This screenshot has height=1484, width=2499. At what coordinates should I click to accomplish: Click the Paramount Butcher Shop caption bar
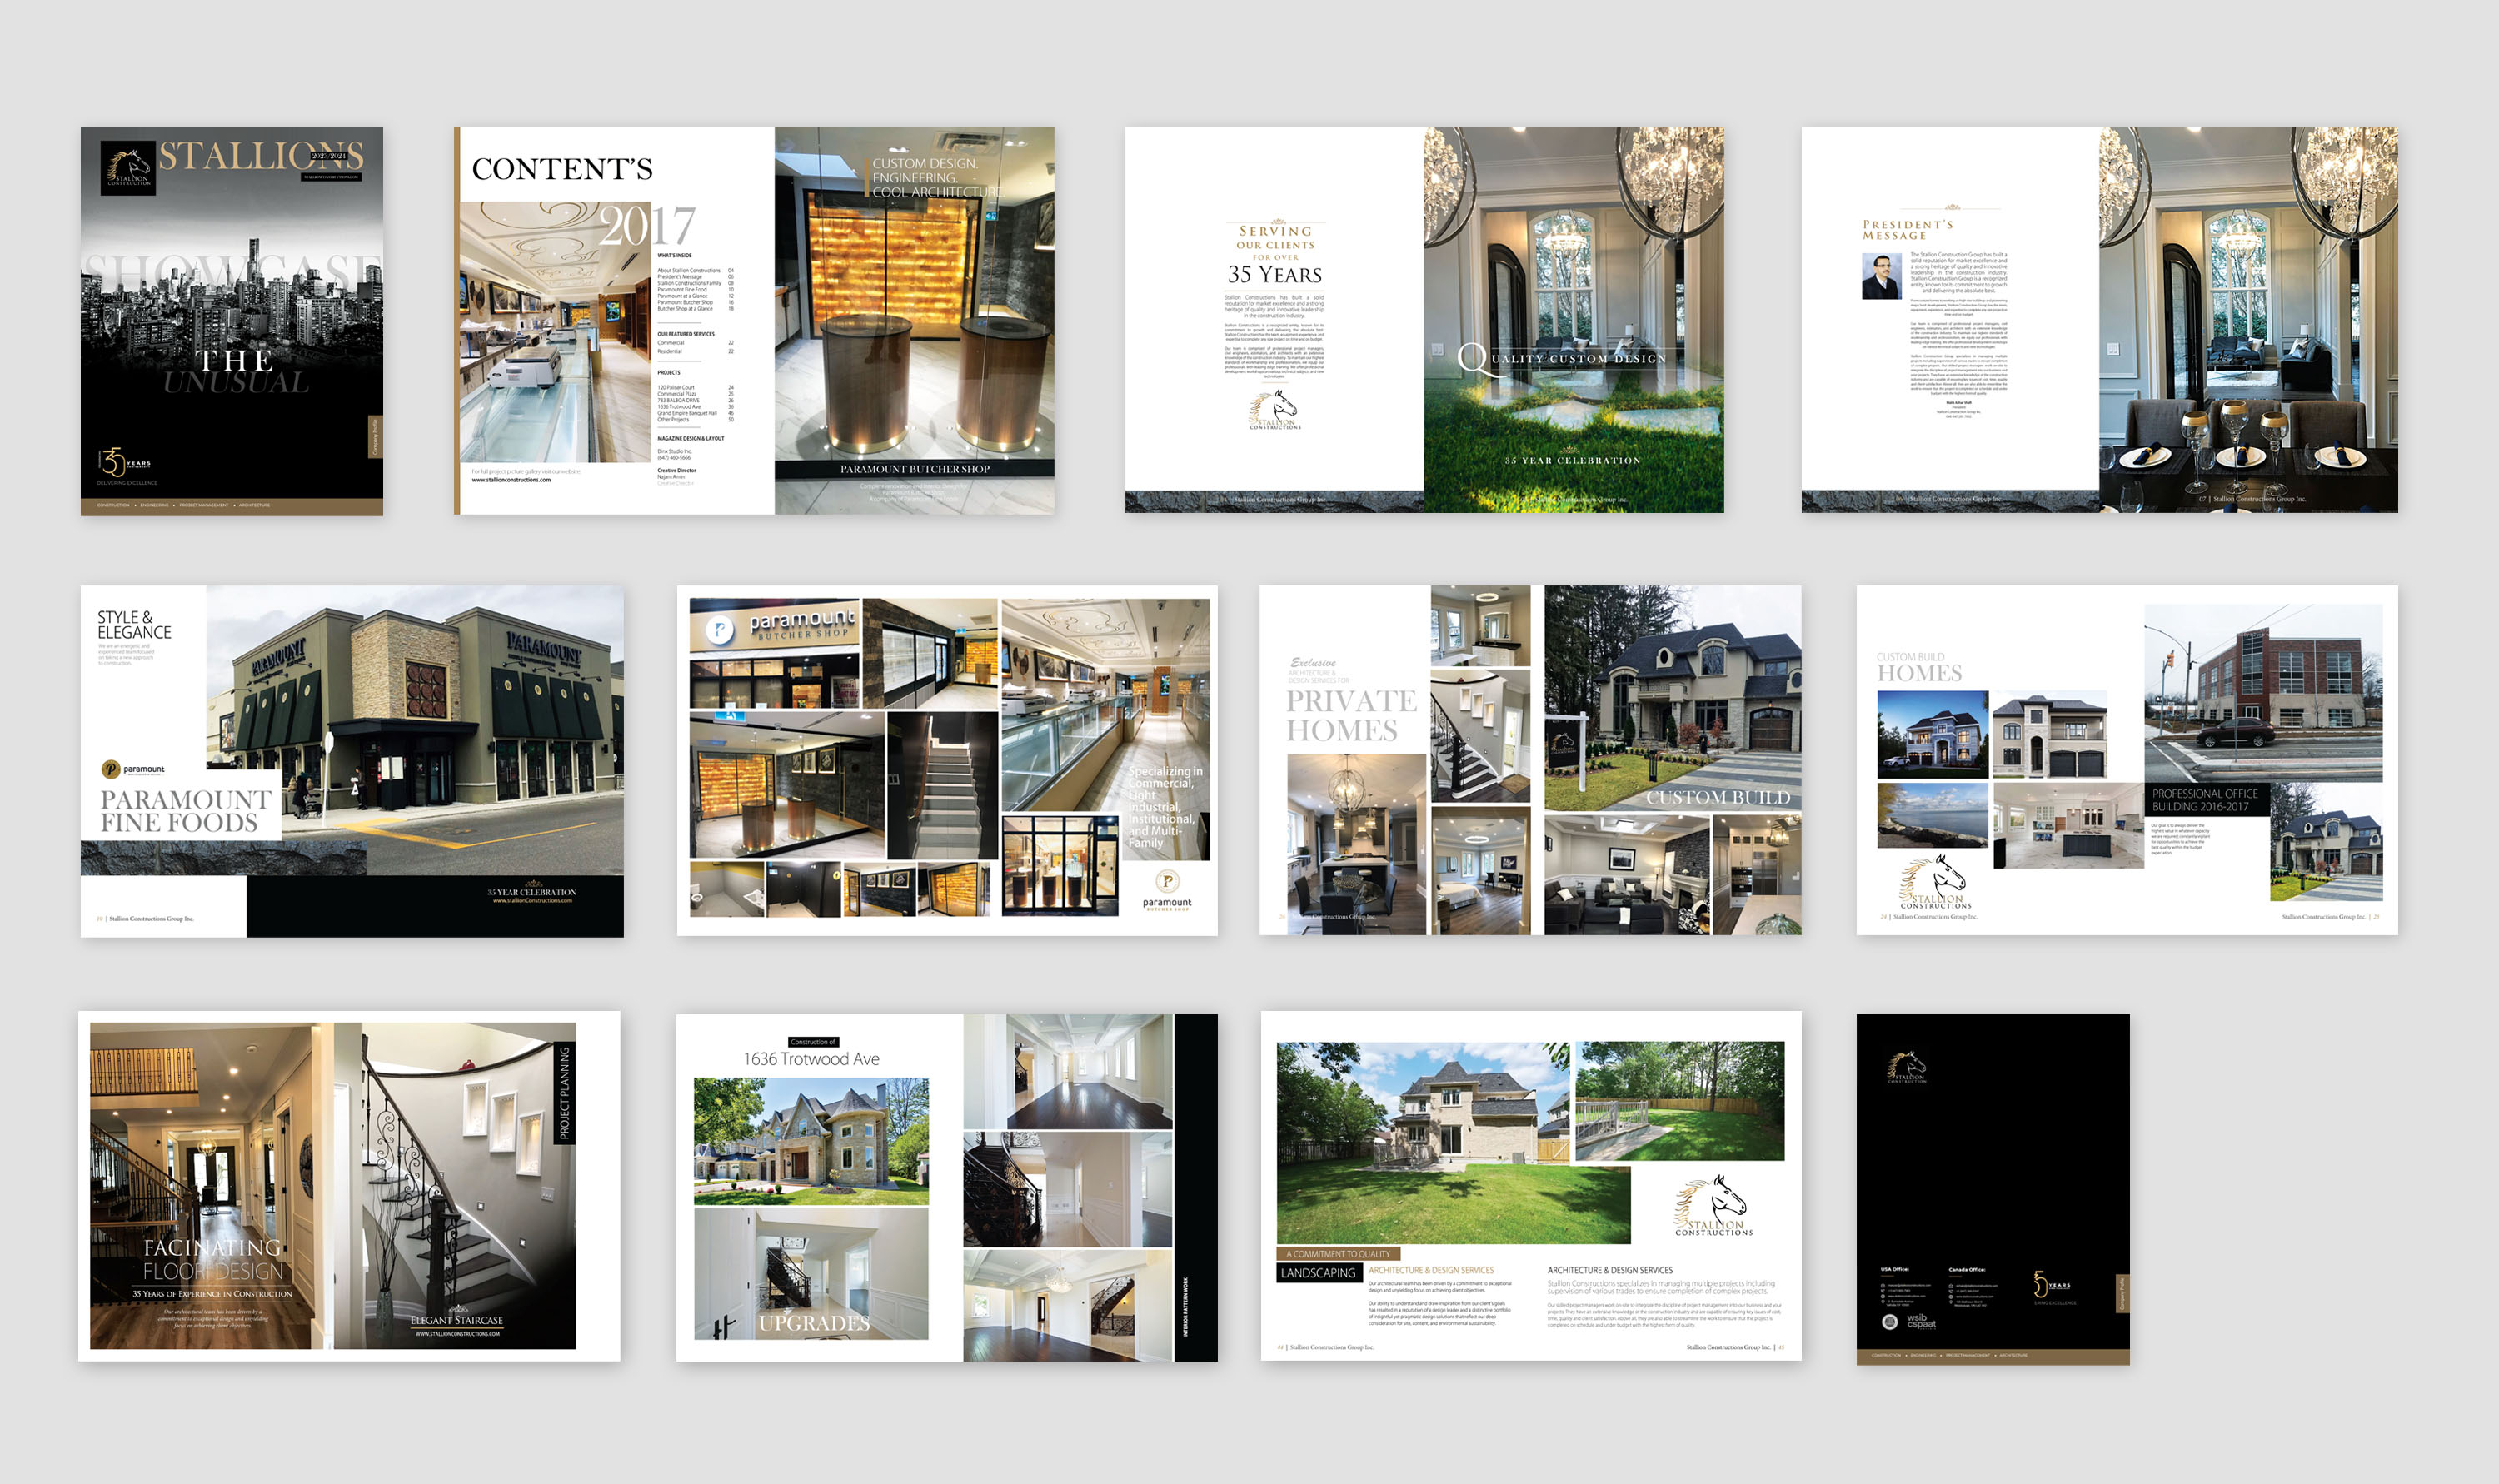pyautogui.click(x=914, y=469)
